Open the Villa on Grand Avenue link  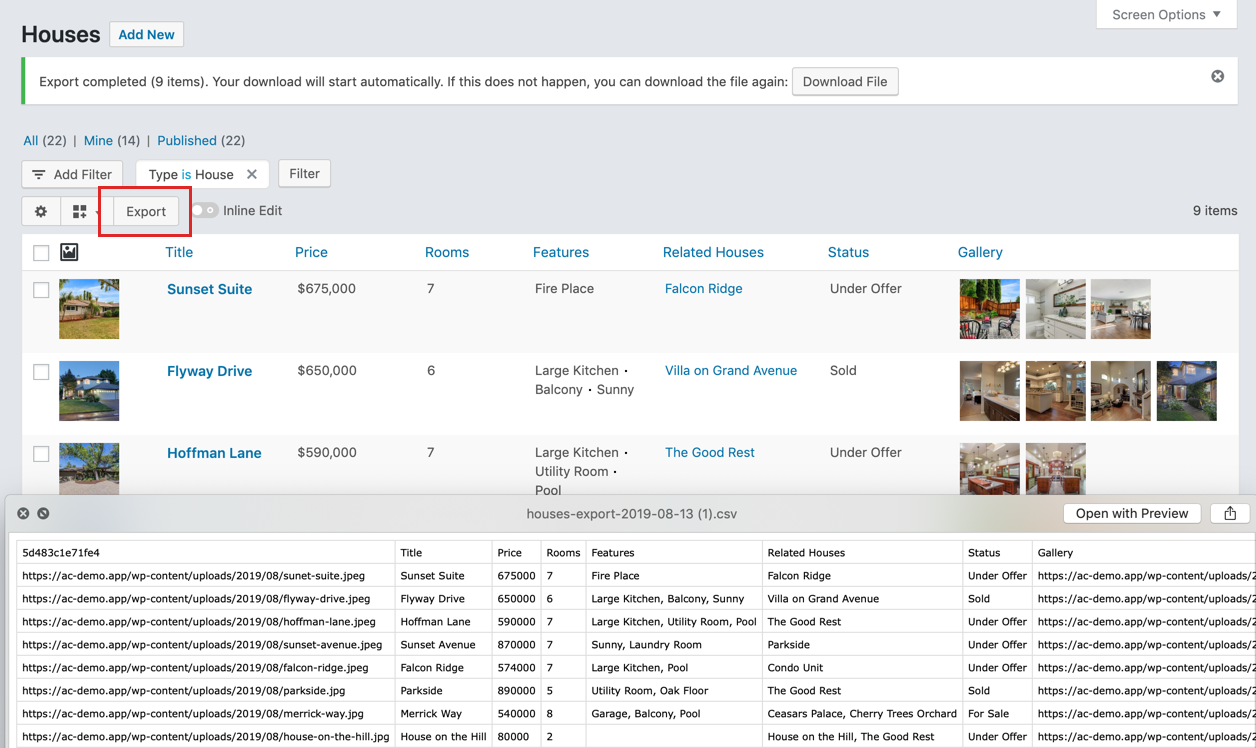(731, 370)
